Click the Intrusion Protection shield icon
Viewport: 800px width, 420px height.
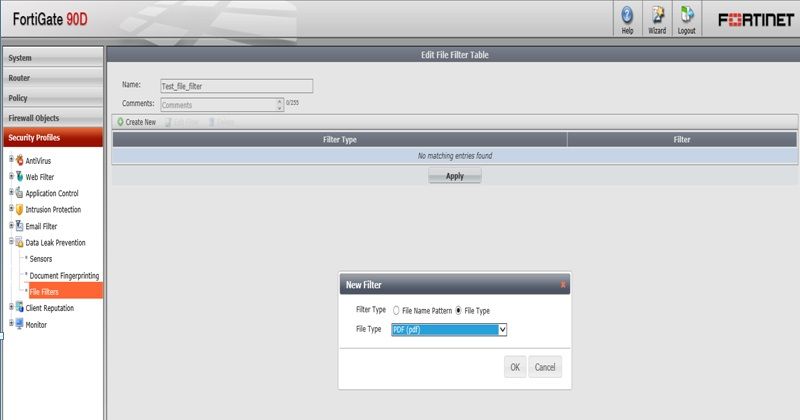(x=19, y=209)
